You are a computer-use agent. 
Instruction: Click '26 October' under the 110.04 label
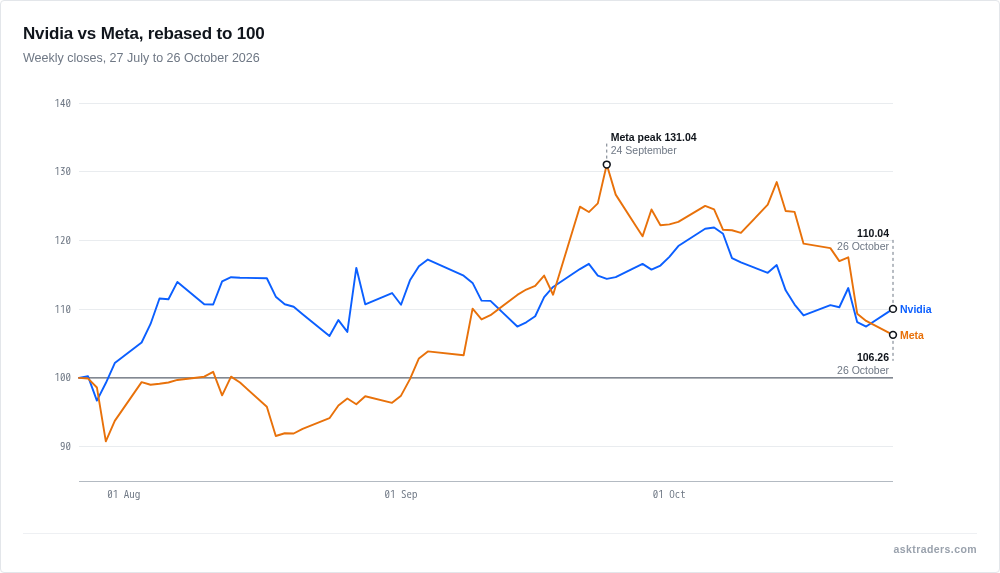click(862, 246)
